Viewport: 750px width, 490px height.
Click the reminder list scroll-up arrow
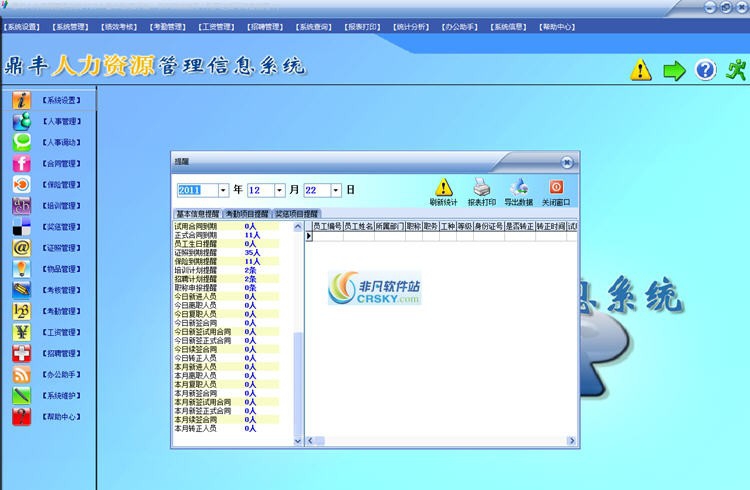coord(298,227)
